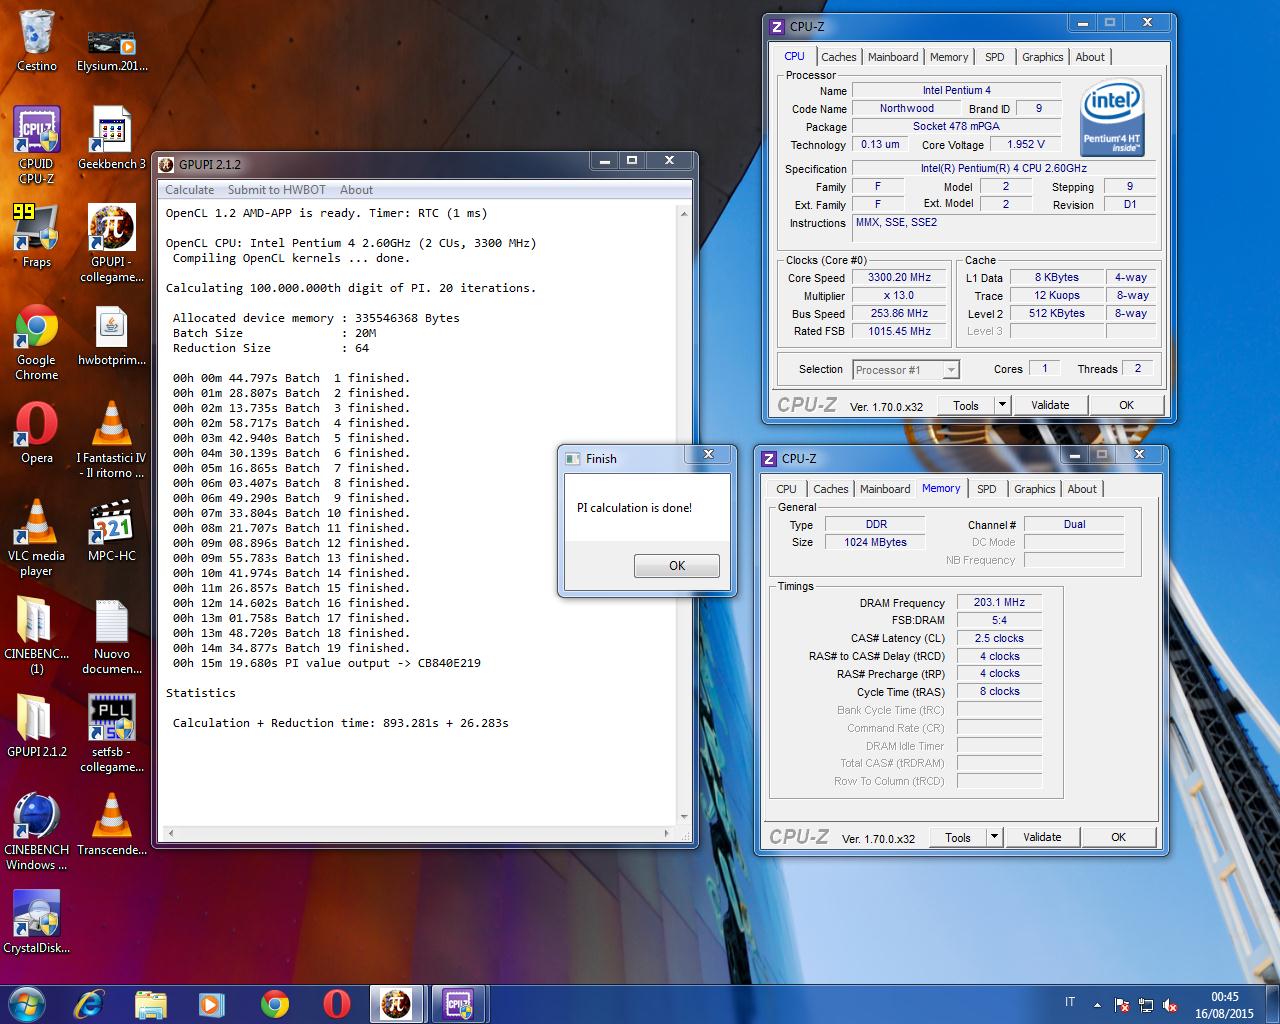Switch to Caches tab in upper CPU-Z
Screen dimensions: 1280x1024
839,57
